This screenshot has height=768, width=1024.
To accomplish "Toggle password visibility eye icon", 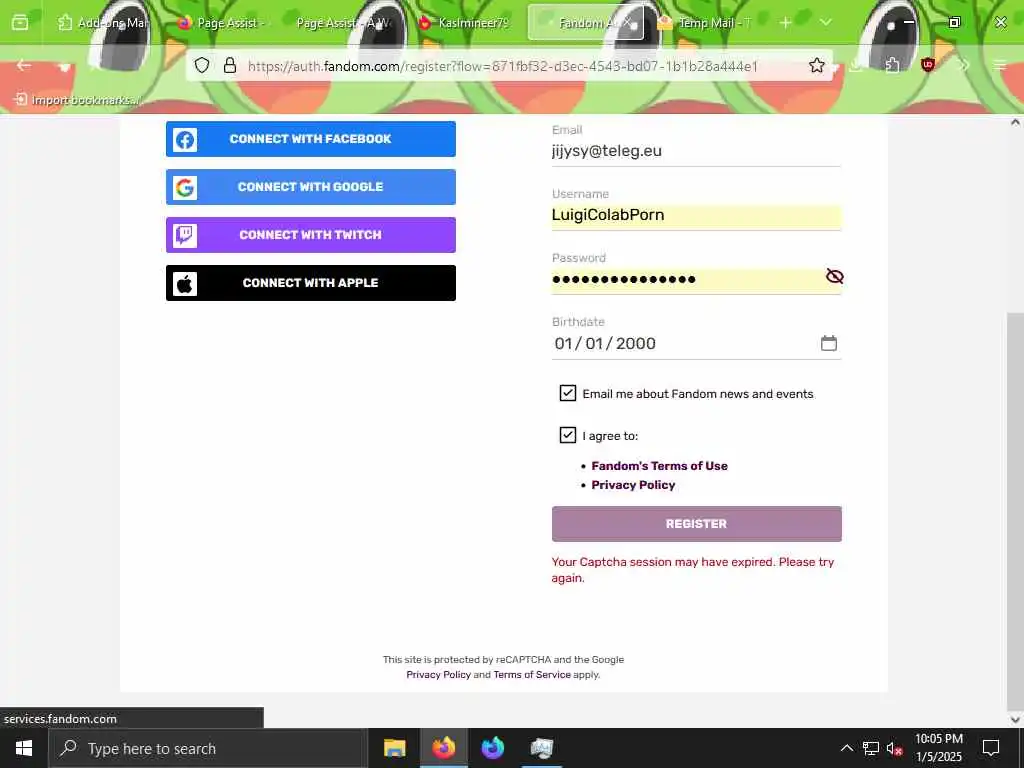I will coord(834,276).
